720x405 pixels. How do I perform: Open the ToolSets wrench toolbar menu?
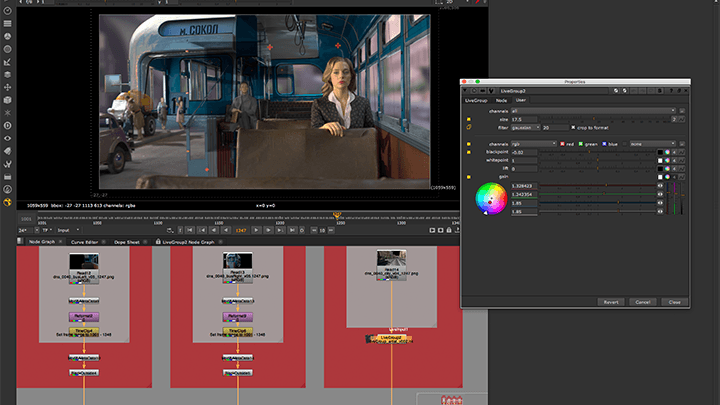[x=7, y=164]
